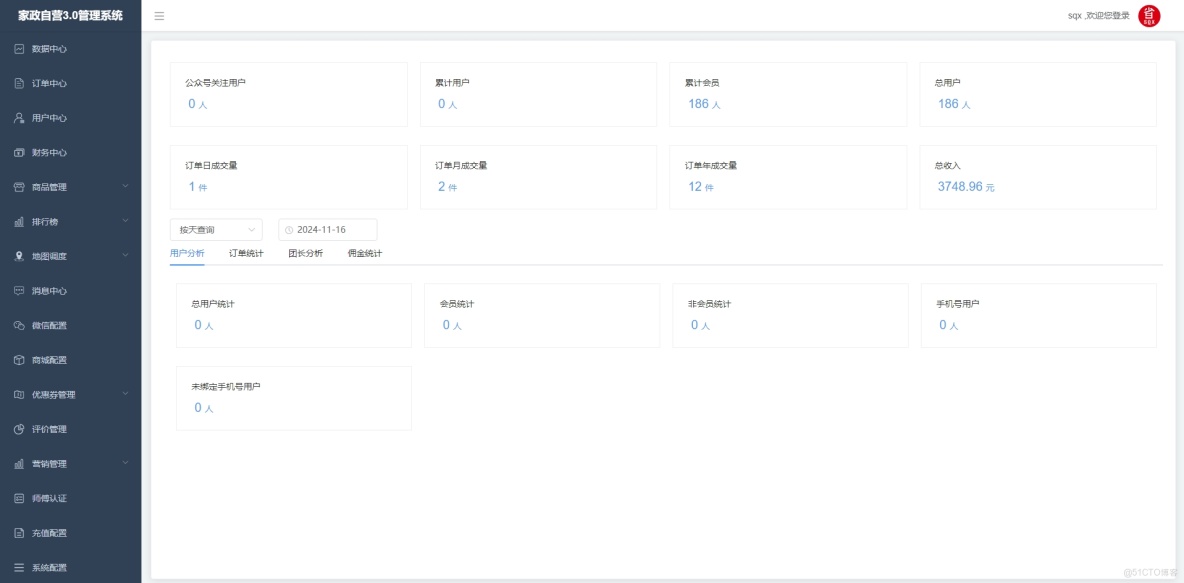The width and height of the screenshot is (1184, 583).
Task: Expand the 优惠券管理 submenu arrow
Action: pos(125,394)
